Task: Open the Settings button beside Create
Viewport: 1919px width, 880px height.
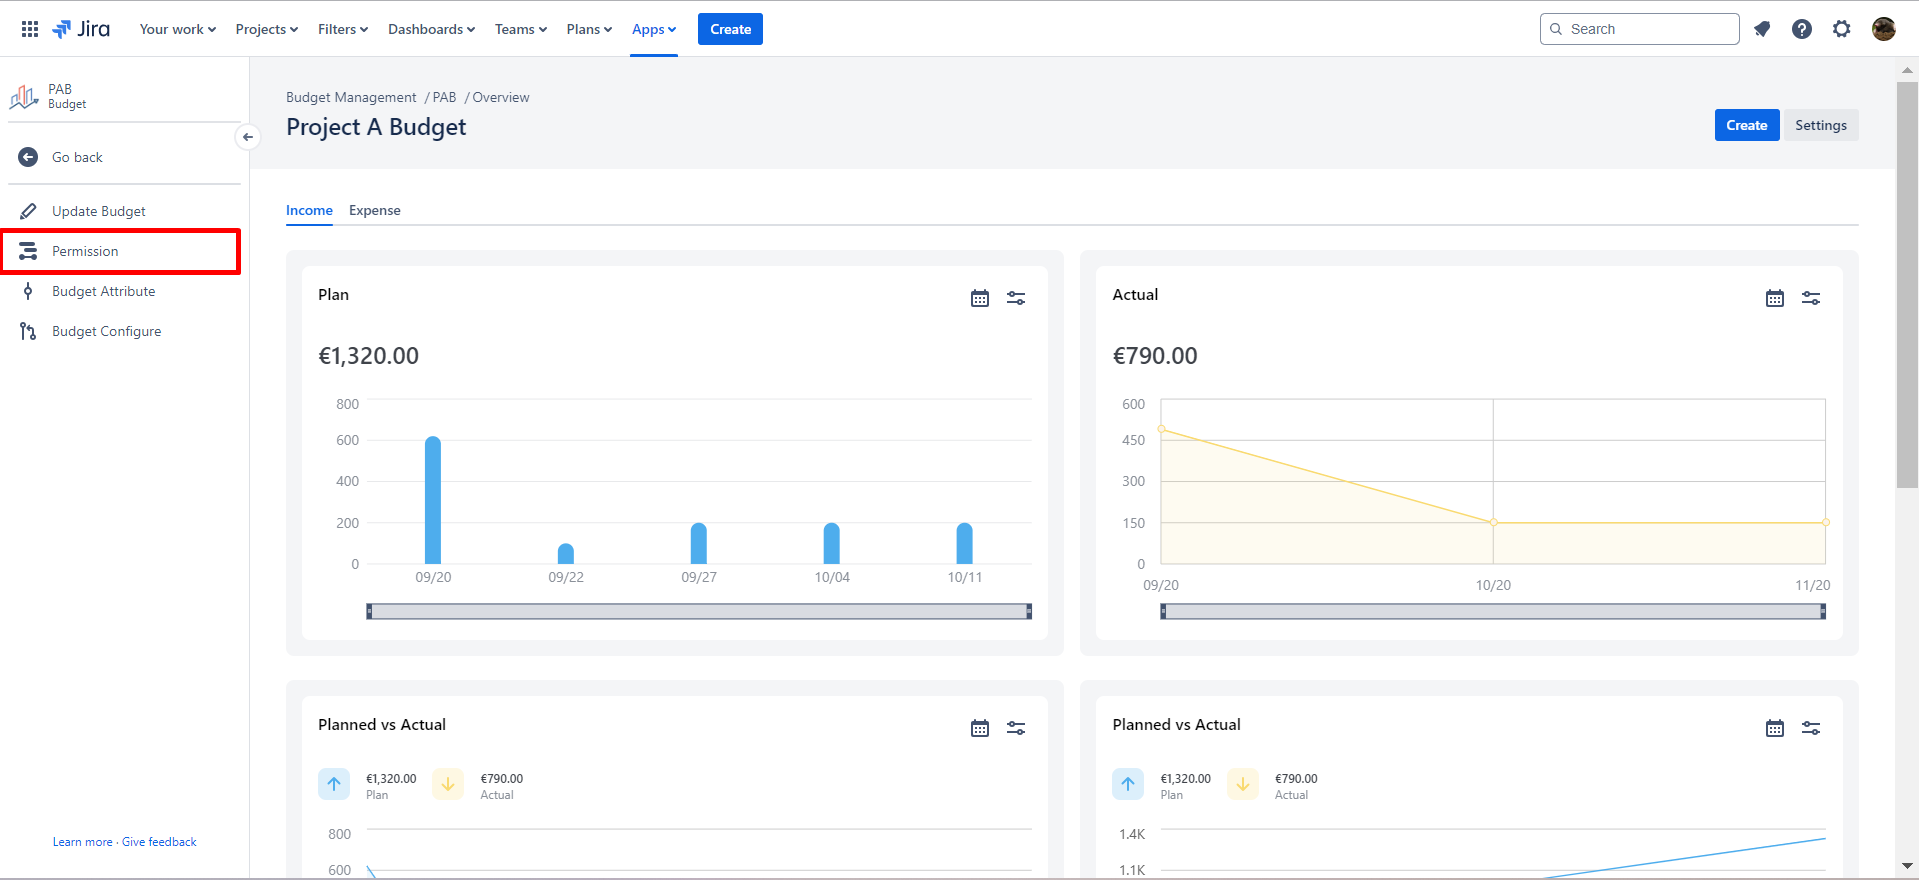Action: coord(1821,125)
